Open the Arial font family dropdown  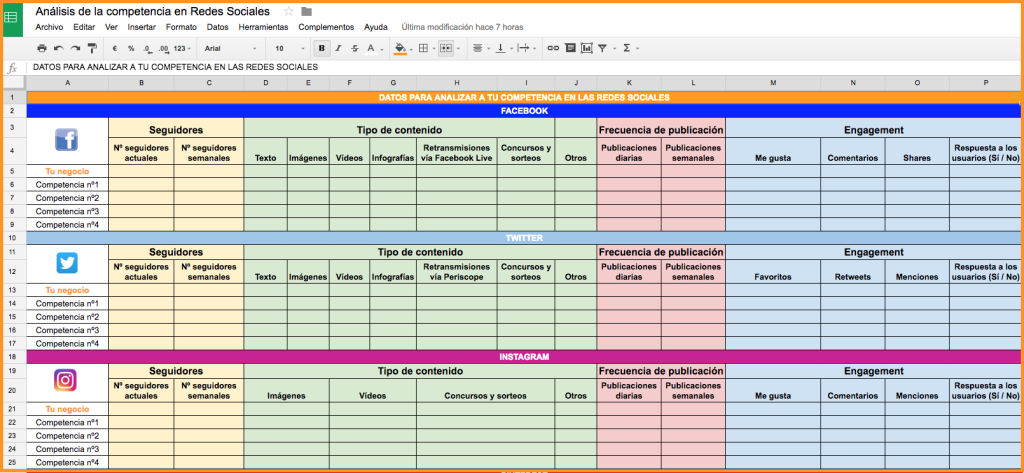pos(230,48)
